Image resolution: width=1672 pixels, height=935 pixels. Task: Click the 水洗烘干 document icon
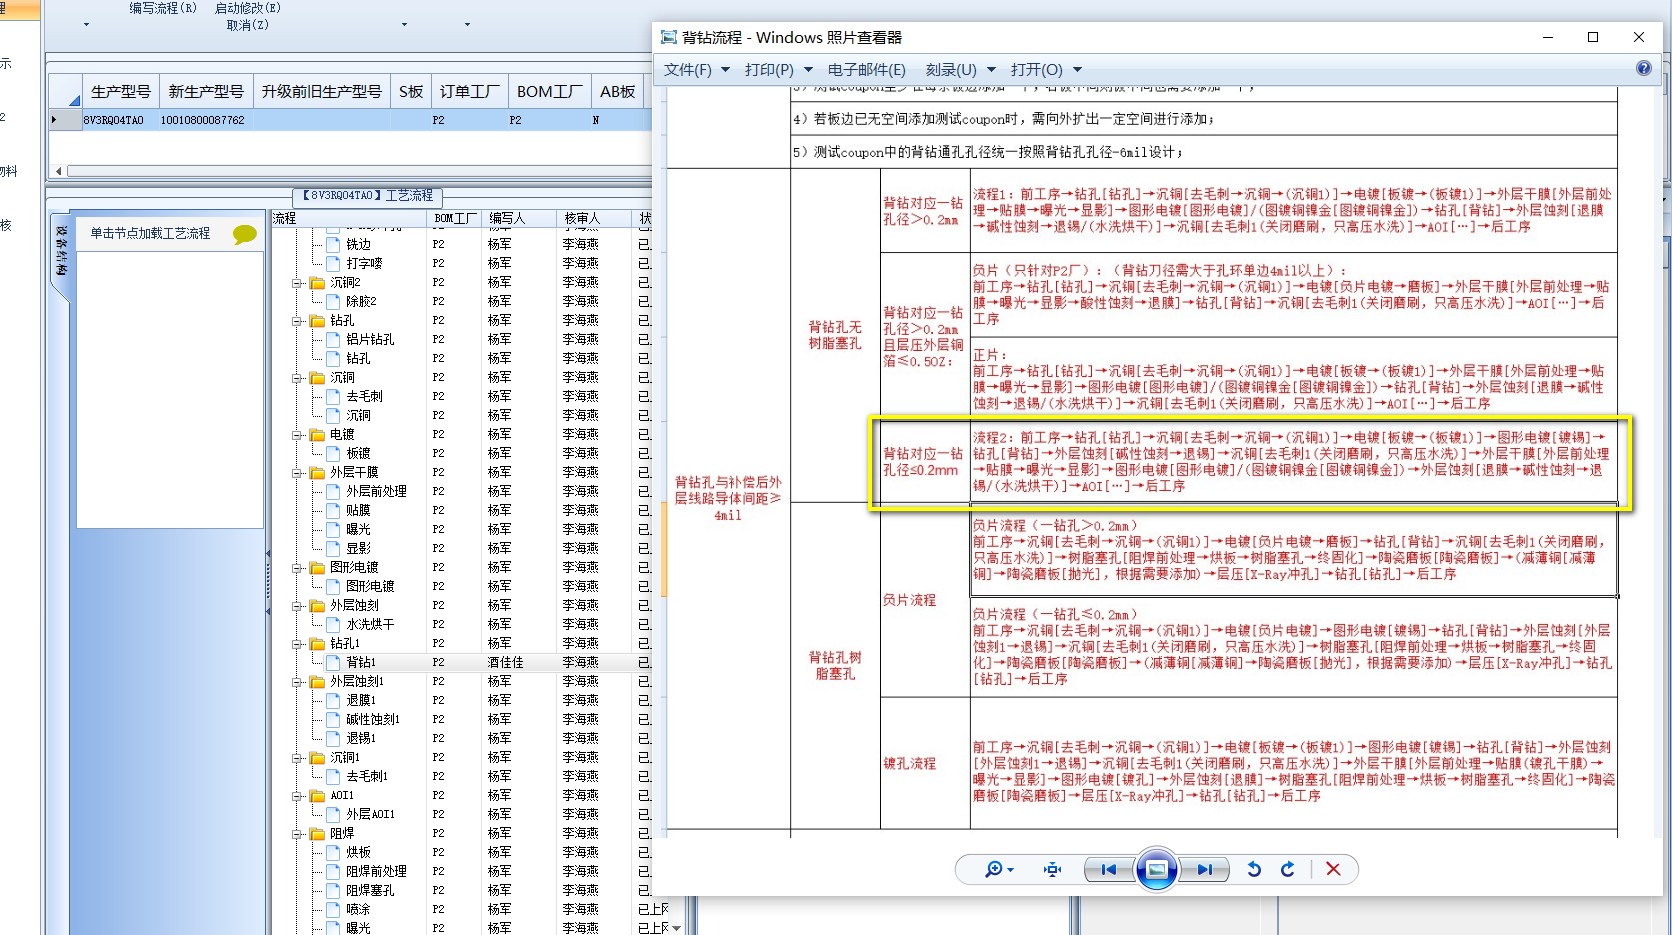click(333, 625)
